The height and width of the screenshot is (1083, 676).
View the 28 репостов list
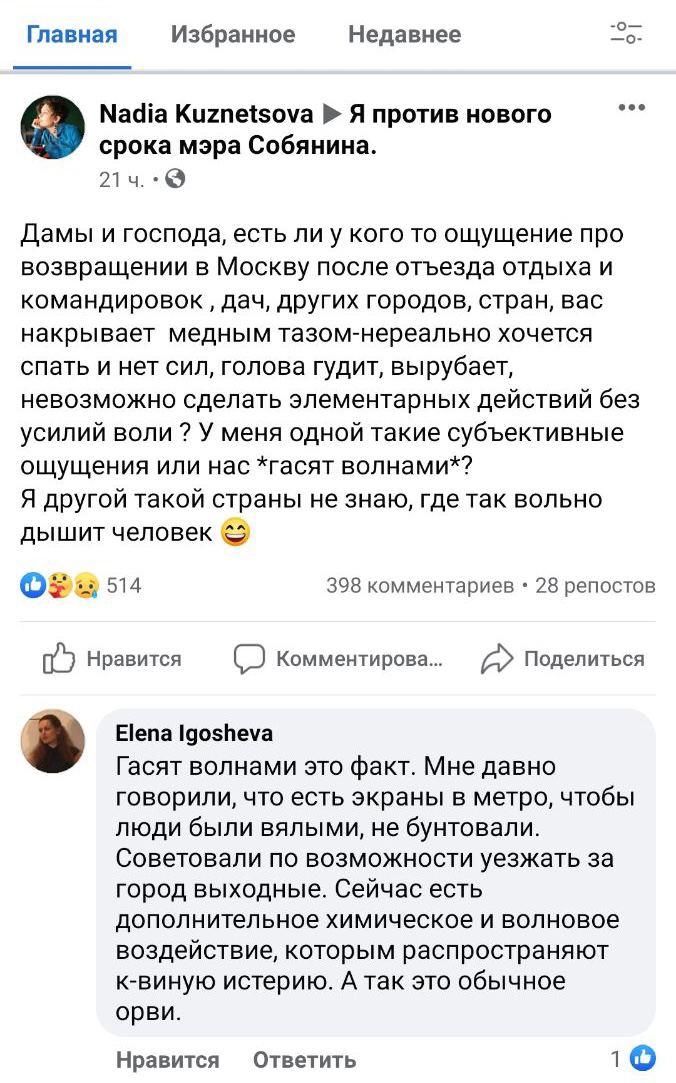595,585
